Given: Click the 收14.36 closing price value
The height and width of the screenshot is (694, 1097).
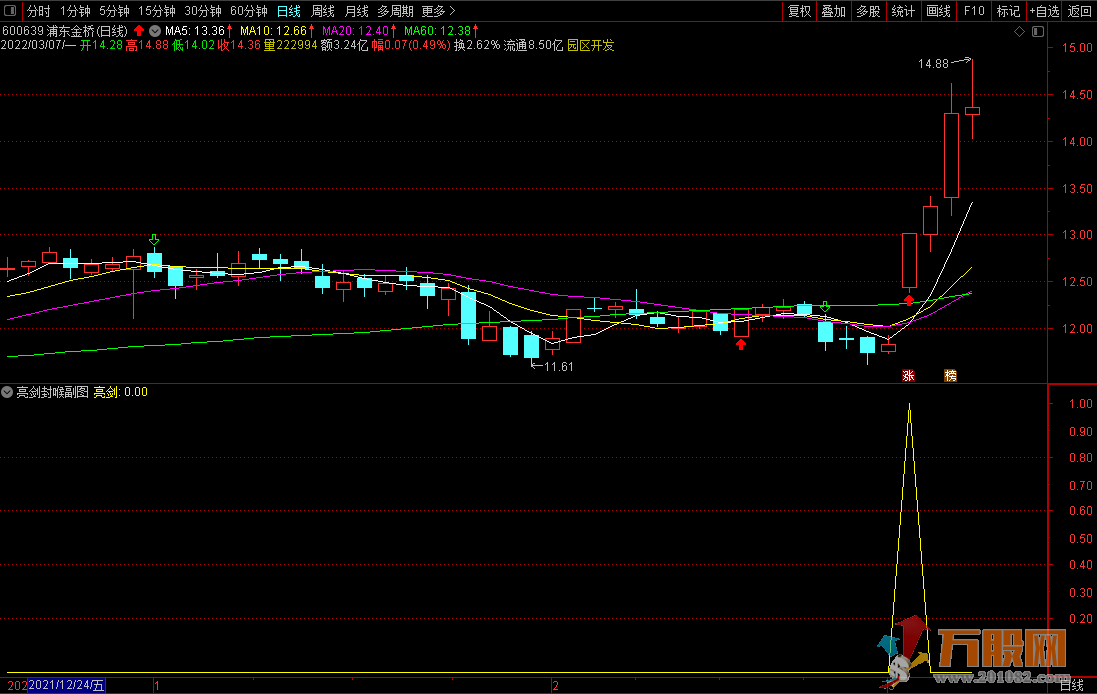Looking at the screenshot, I should (239, 45).
